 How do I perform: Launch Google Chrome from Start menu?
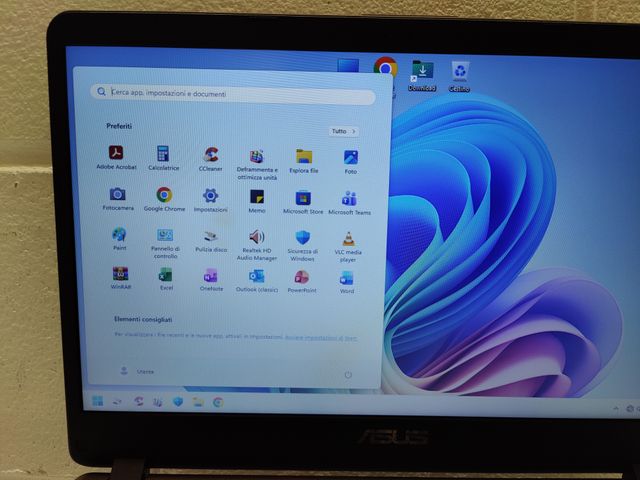click(164, 199)
